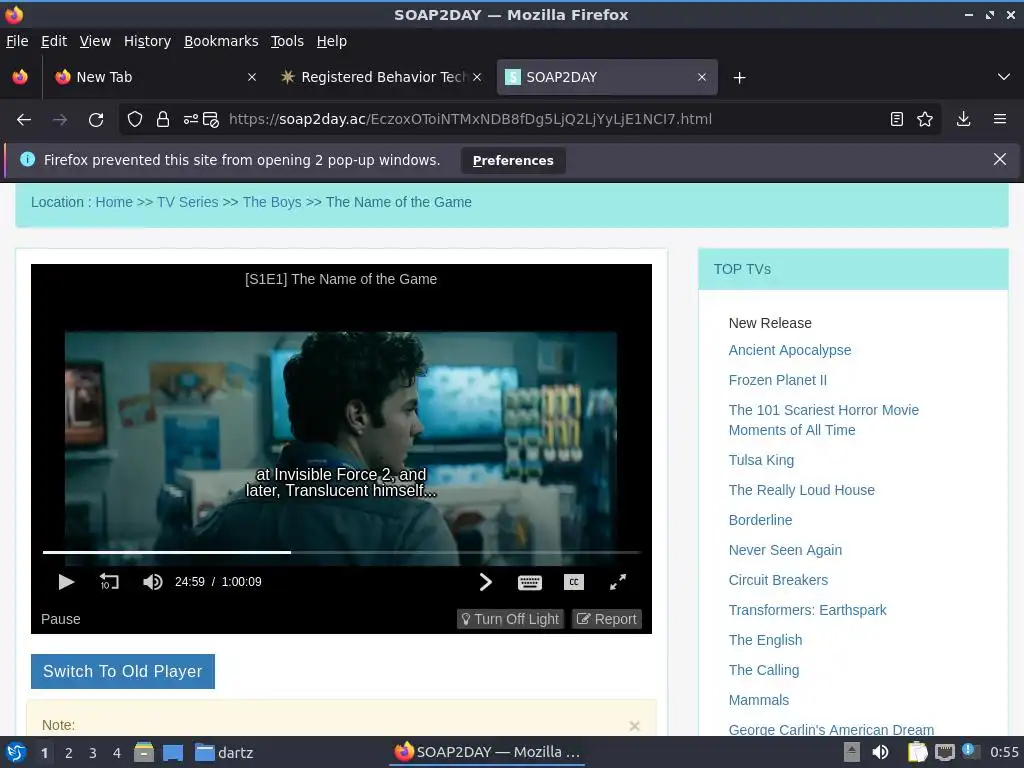Open the Tools menu
Screen dimensions: 1024x768
click(287, 41)
